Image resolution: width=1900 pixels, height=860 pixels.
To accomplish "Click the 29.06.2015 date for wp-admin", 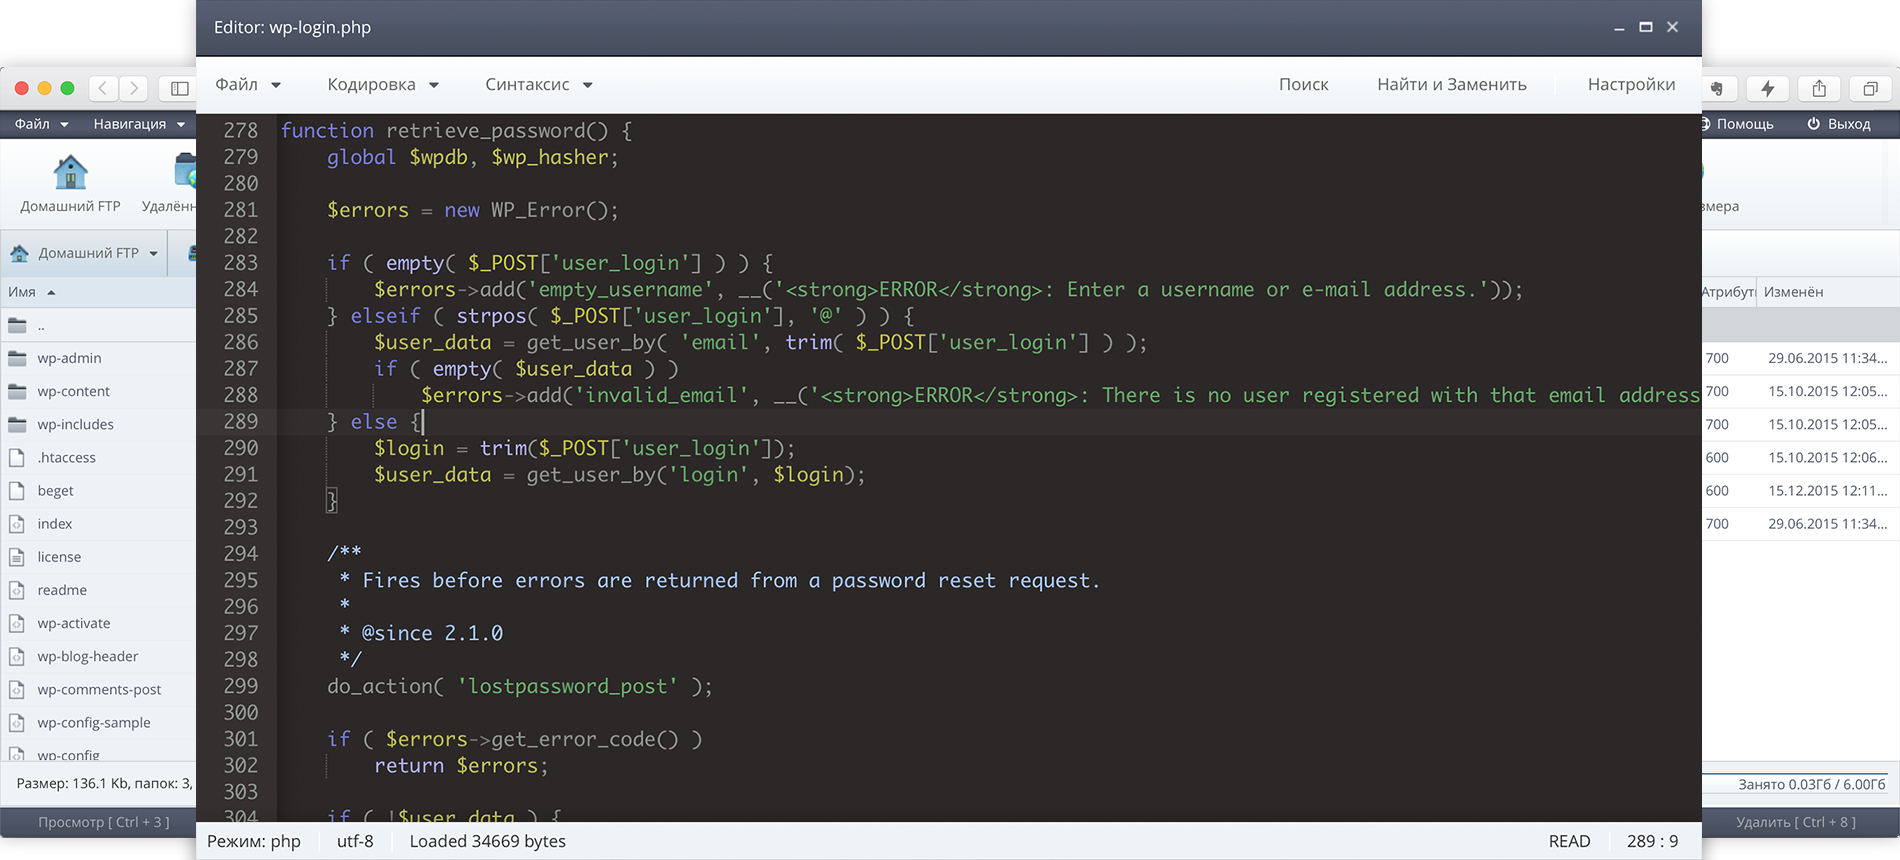I will [1827, 358].
